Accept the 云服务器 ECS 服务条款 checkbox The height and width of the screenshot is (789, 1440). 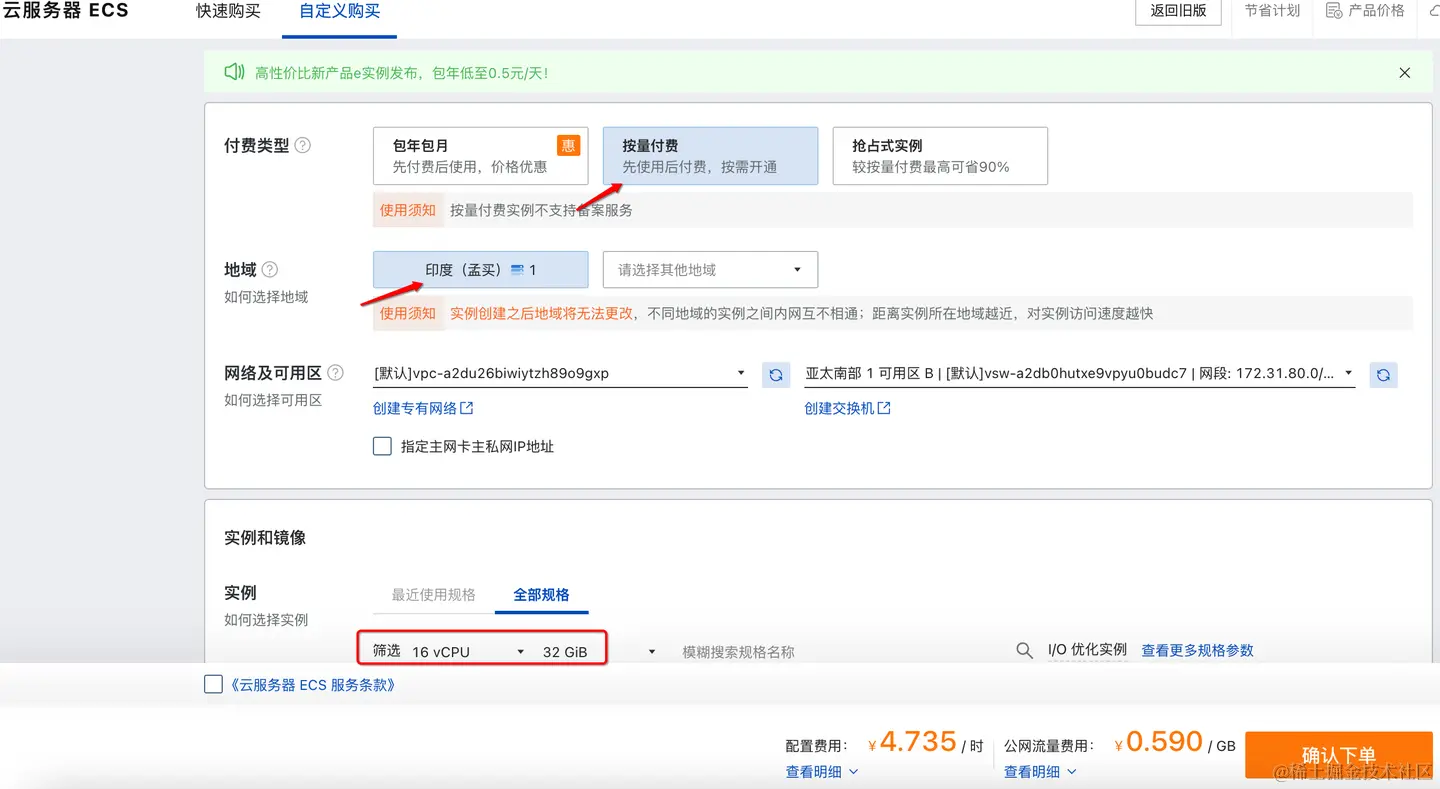pyautogui.click(x=213, y=684)
